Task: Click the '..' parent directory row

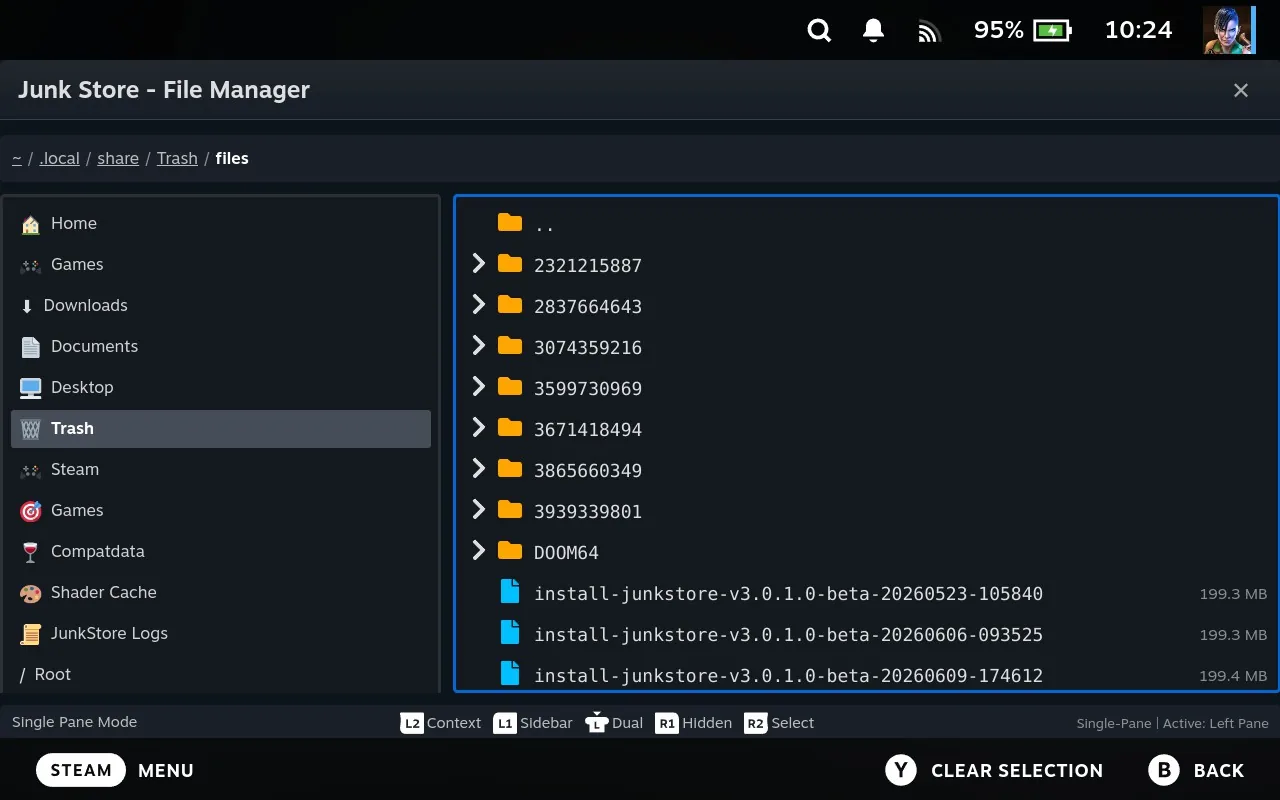Action: [x=867, y=224]
